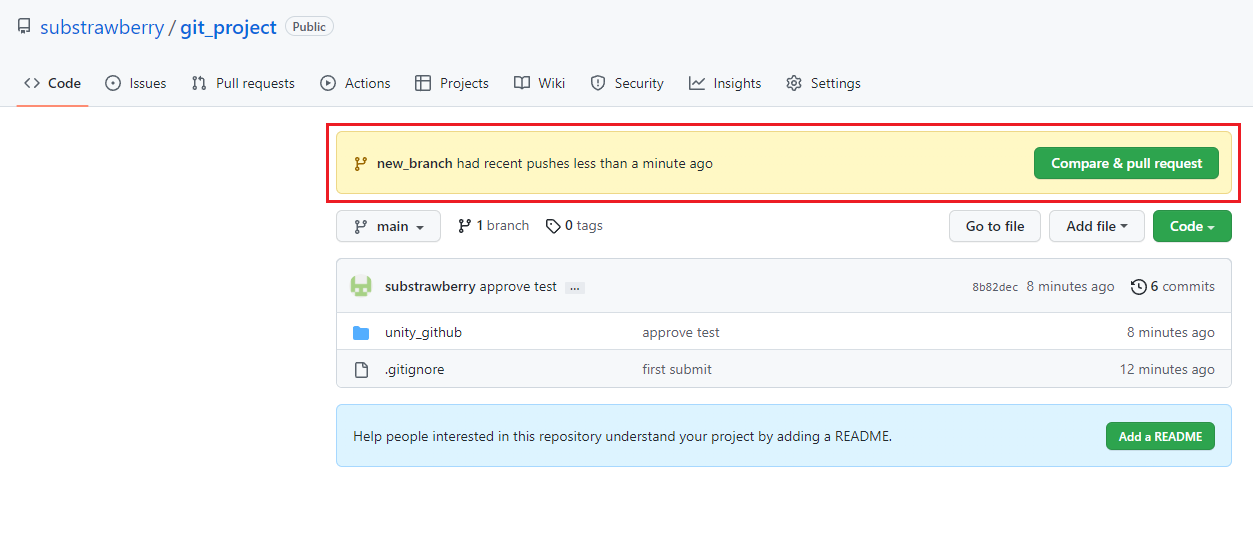1253x533 pixels.
Task: Click 8 minutes ago timestamp beside commit hash
Action: point(1070,286)
